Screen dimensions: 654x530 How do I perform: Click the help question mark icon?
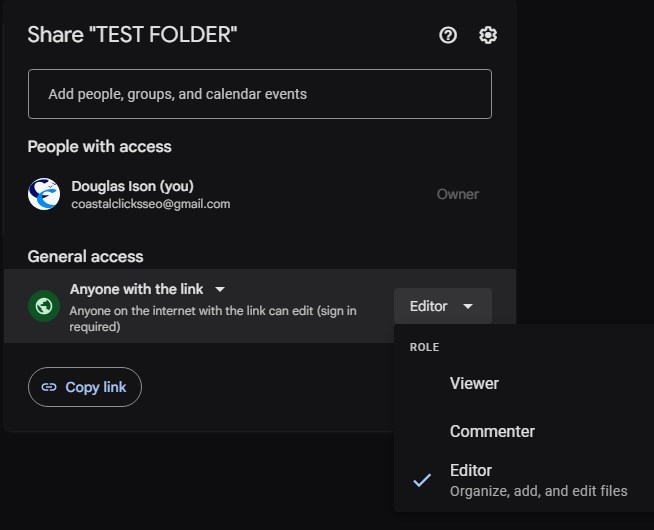tap(448, 35)
